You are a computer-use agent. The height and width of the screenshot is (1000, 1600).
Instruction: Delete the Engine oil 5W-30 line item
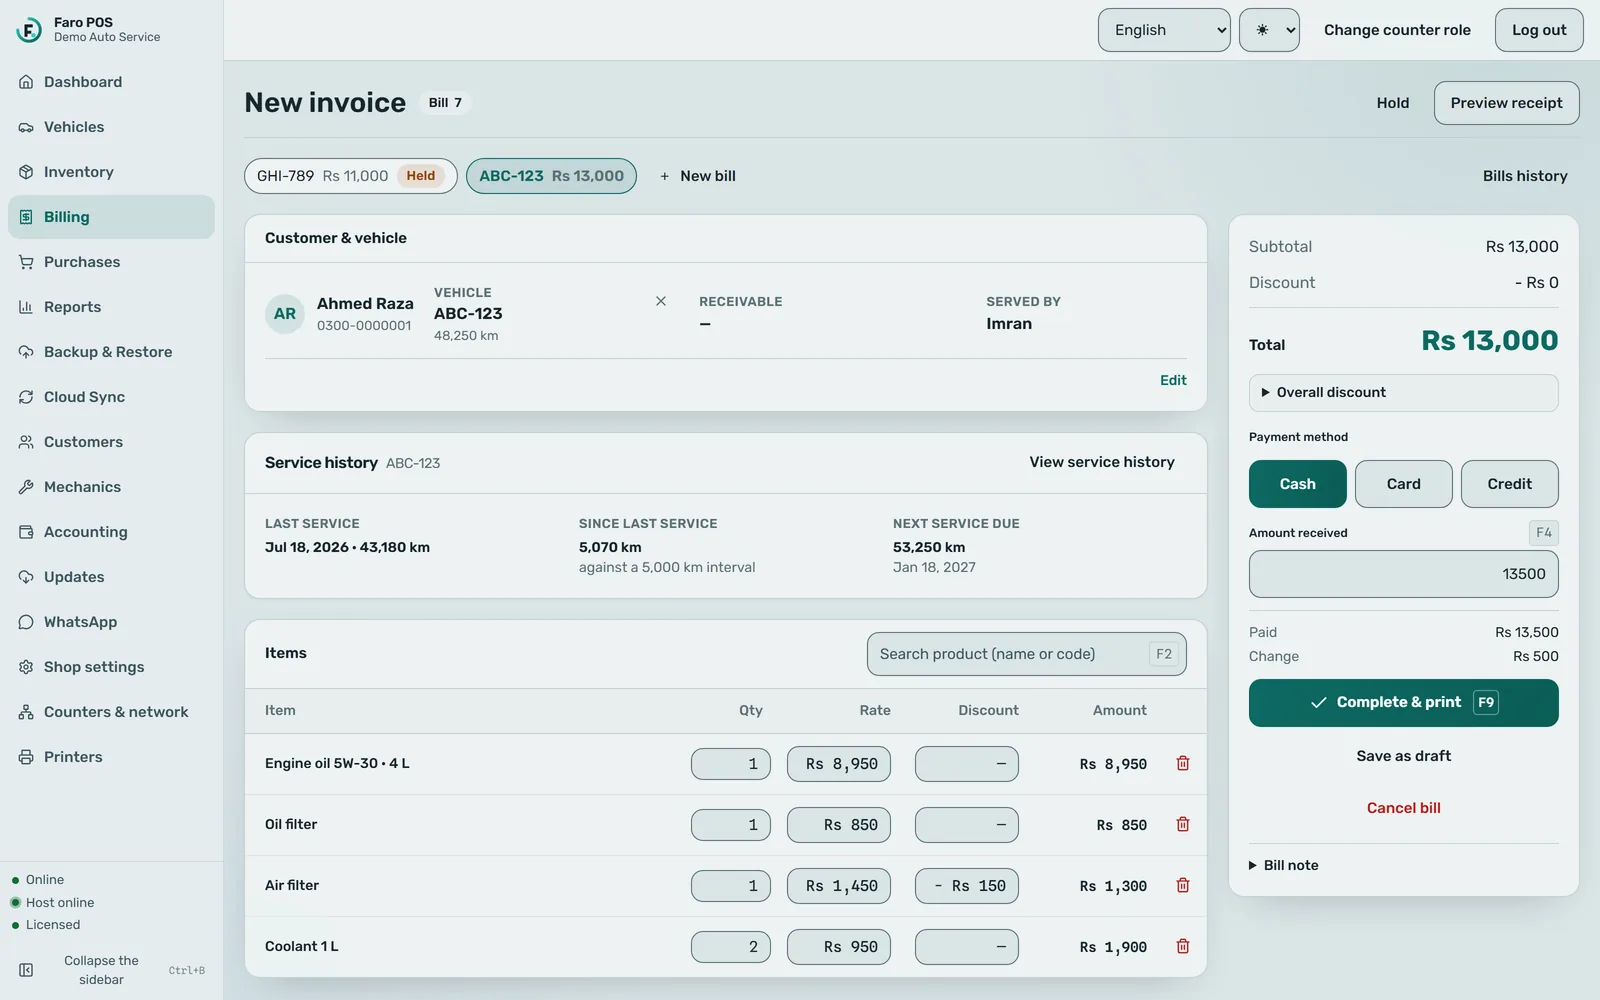1183,764
